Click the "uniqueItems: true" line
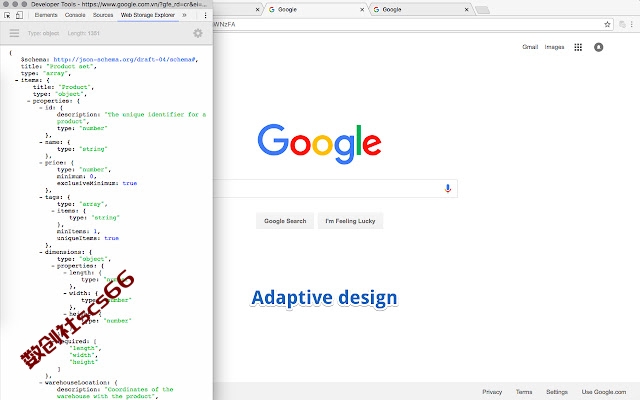The width and height of the screenshot is (640, 400). (x=88, y=238)
